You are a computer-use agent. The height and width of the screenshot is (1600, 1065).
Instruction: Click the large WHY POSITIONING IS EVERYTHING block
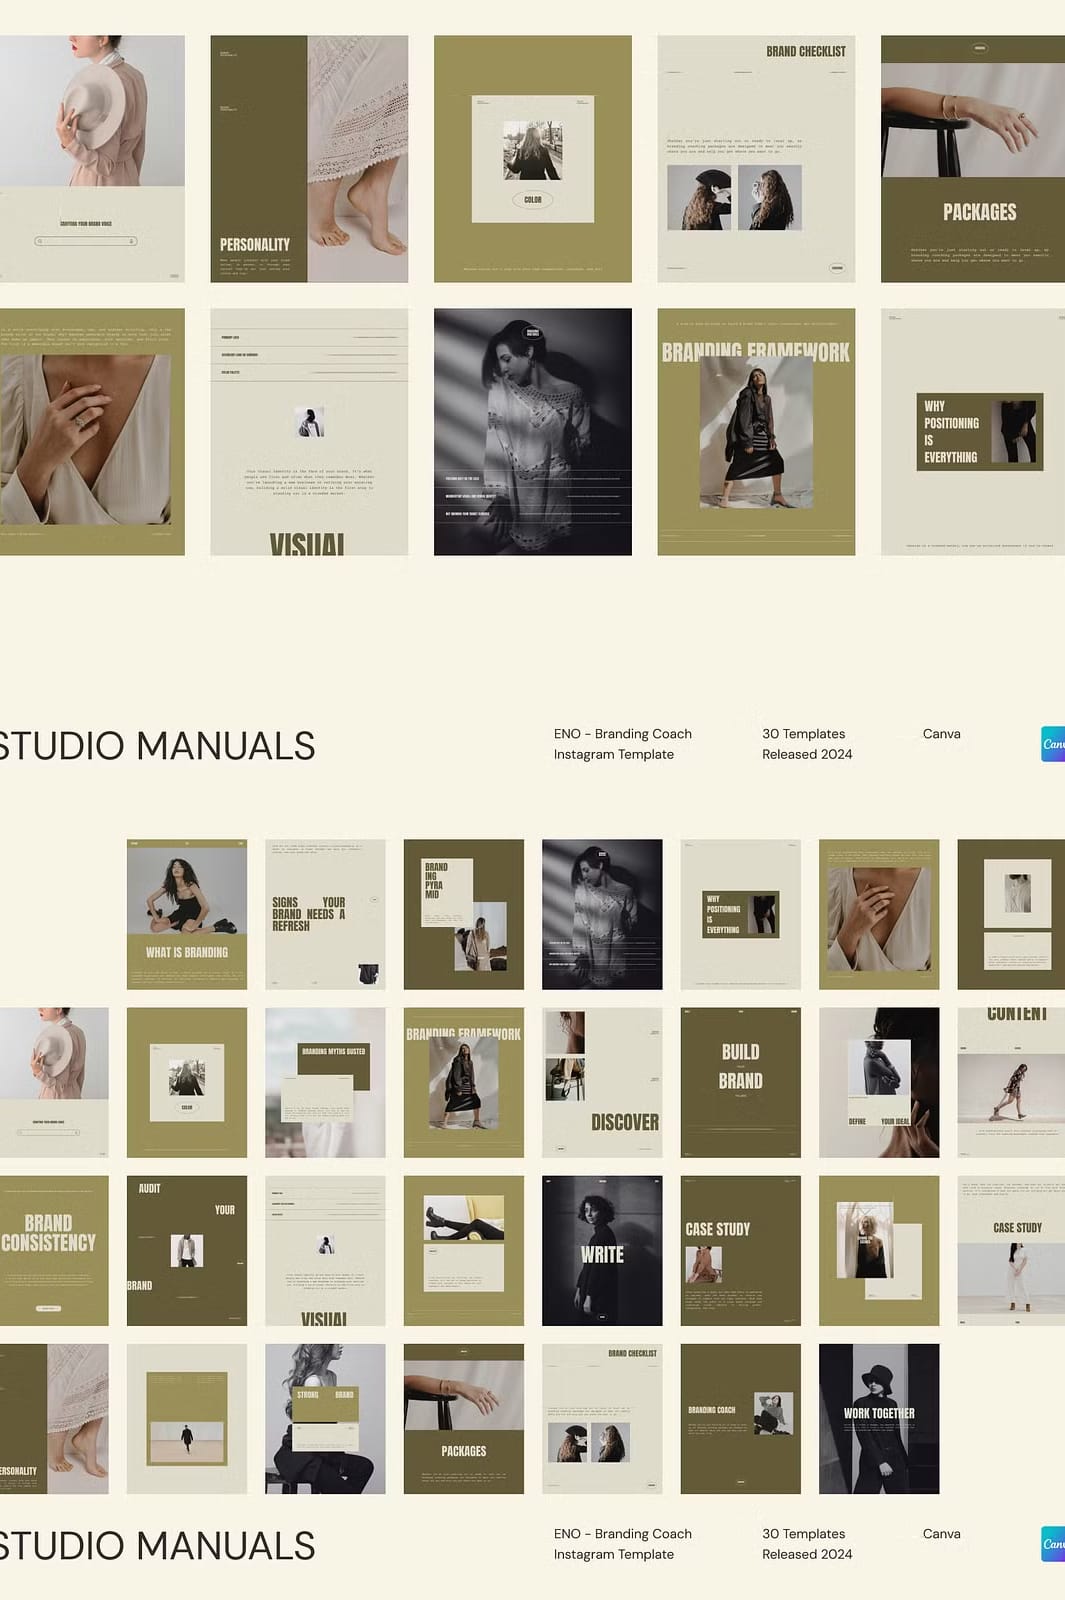point(979,432)
